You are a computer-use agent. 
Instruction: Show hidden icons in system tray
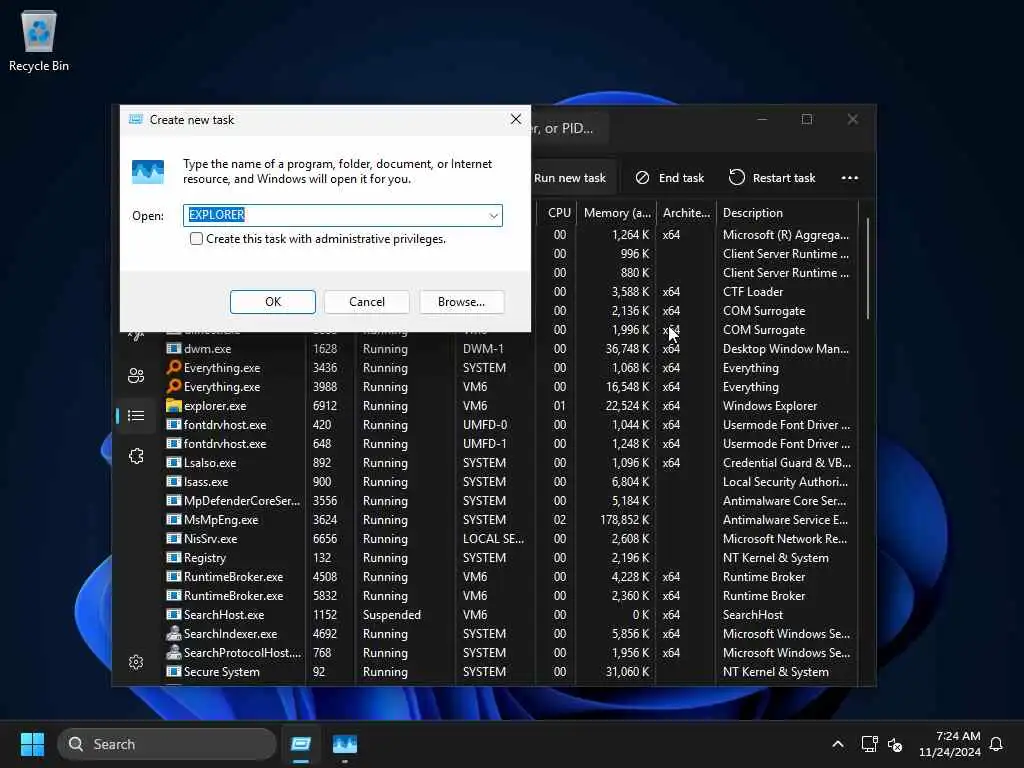[x=837, y=744]
